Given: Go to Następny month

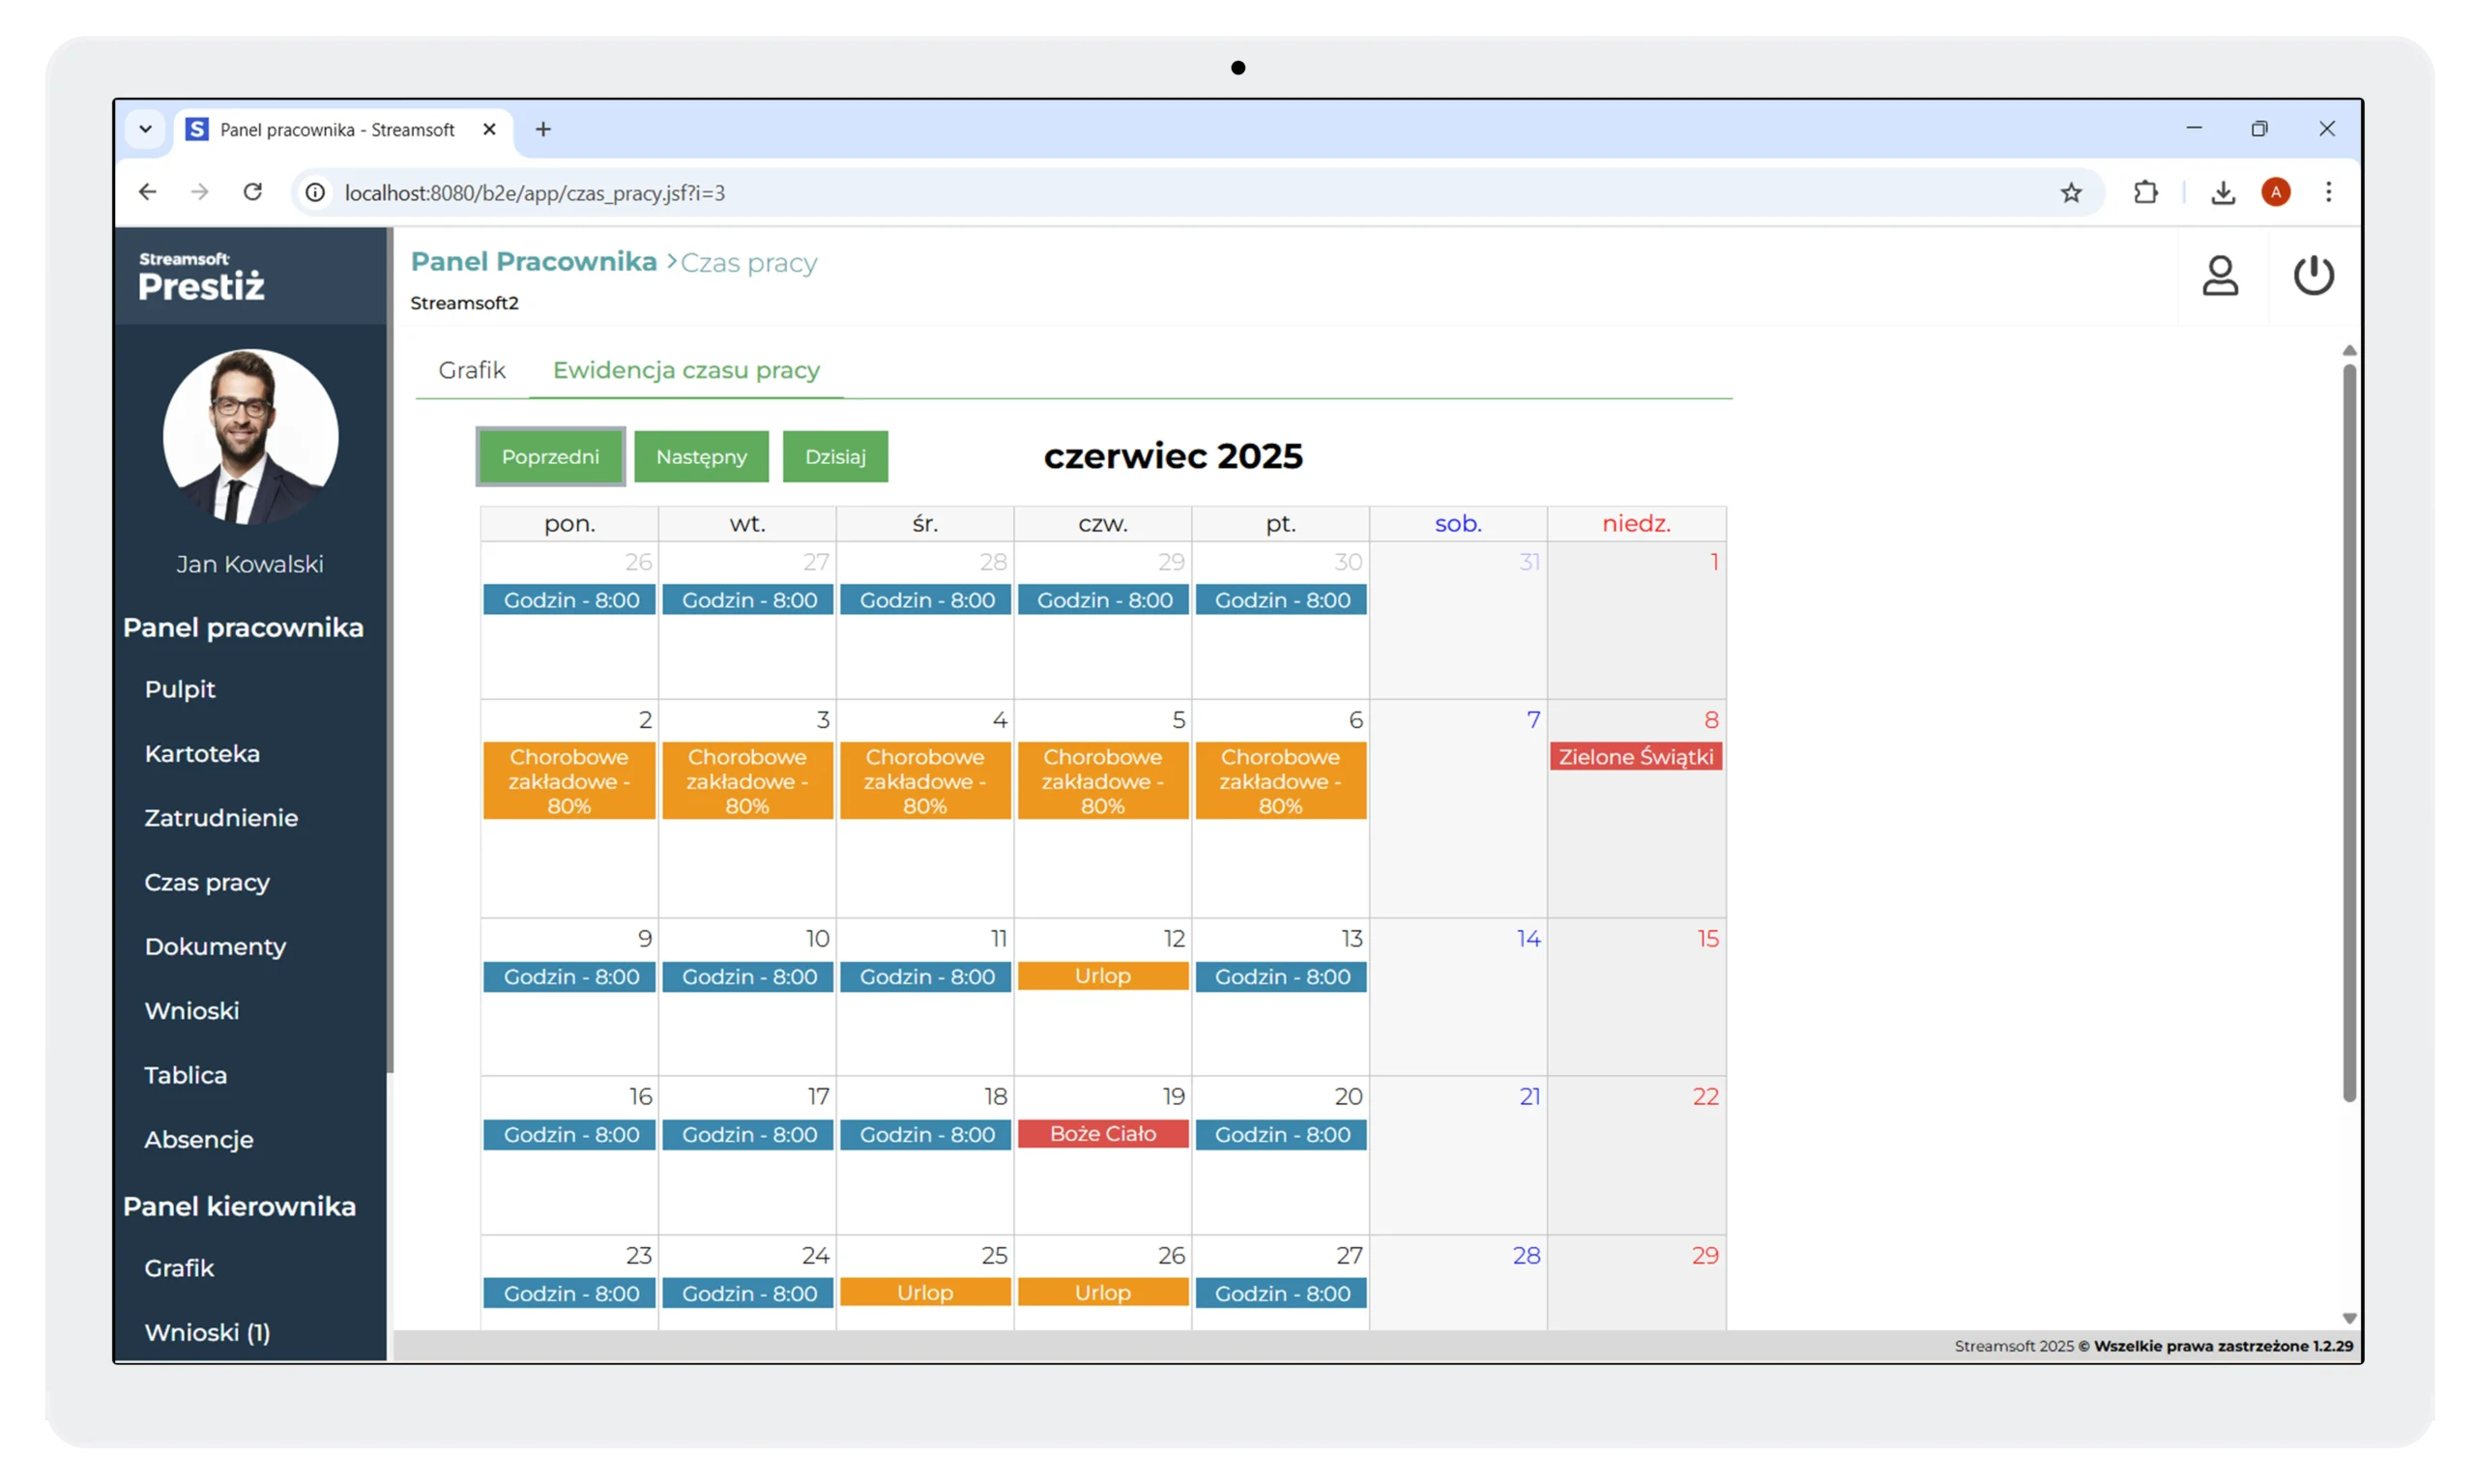Looking at the screenshot, I should pos(701,457).
